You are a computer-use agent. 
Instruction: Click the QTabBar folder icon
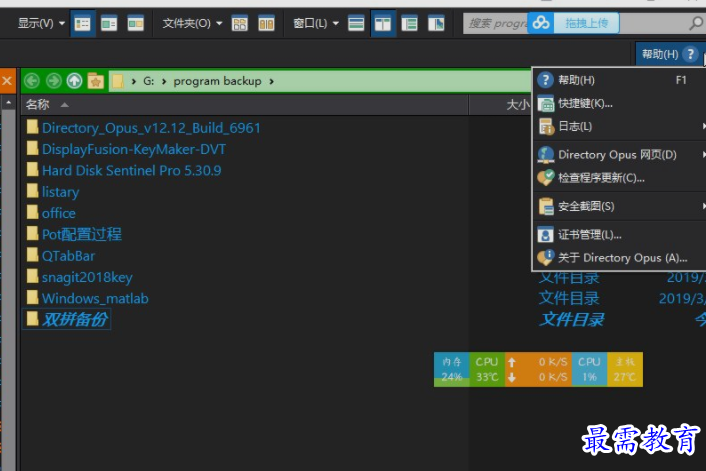coord(32,254)
